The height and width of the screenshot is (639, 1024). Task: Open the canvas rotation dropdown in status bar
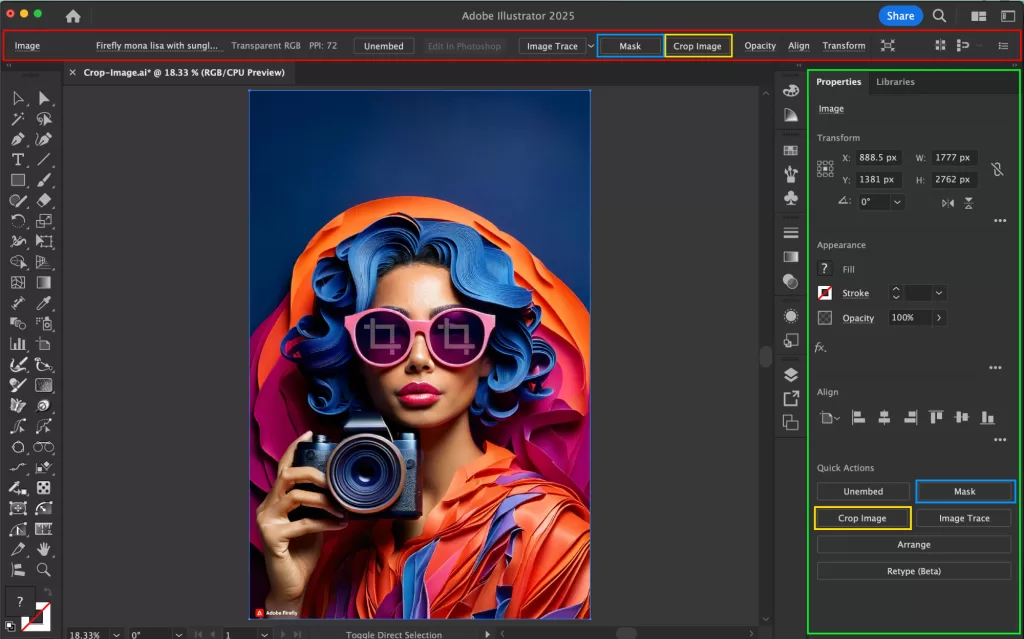pyautogui.click(x=178, y=634)
